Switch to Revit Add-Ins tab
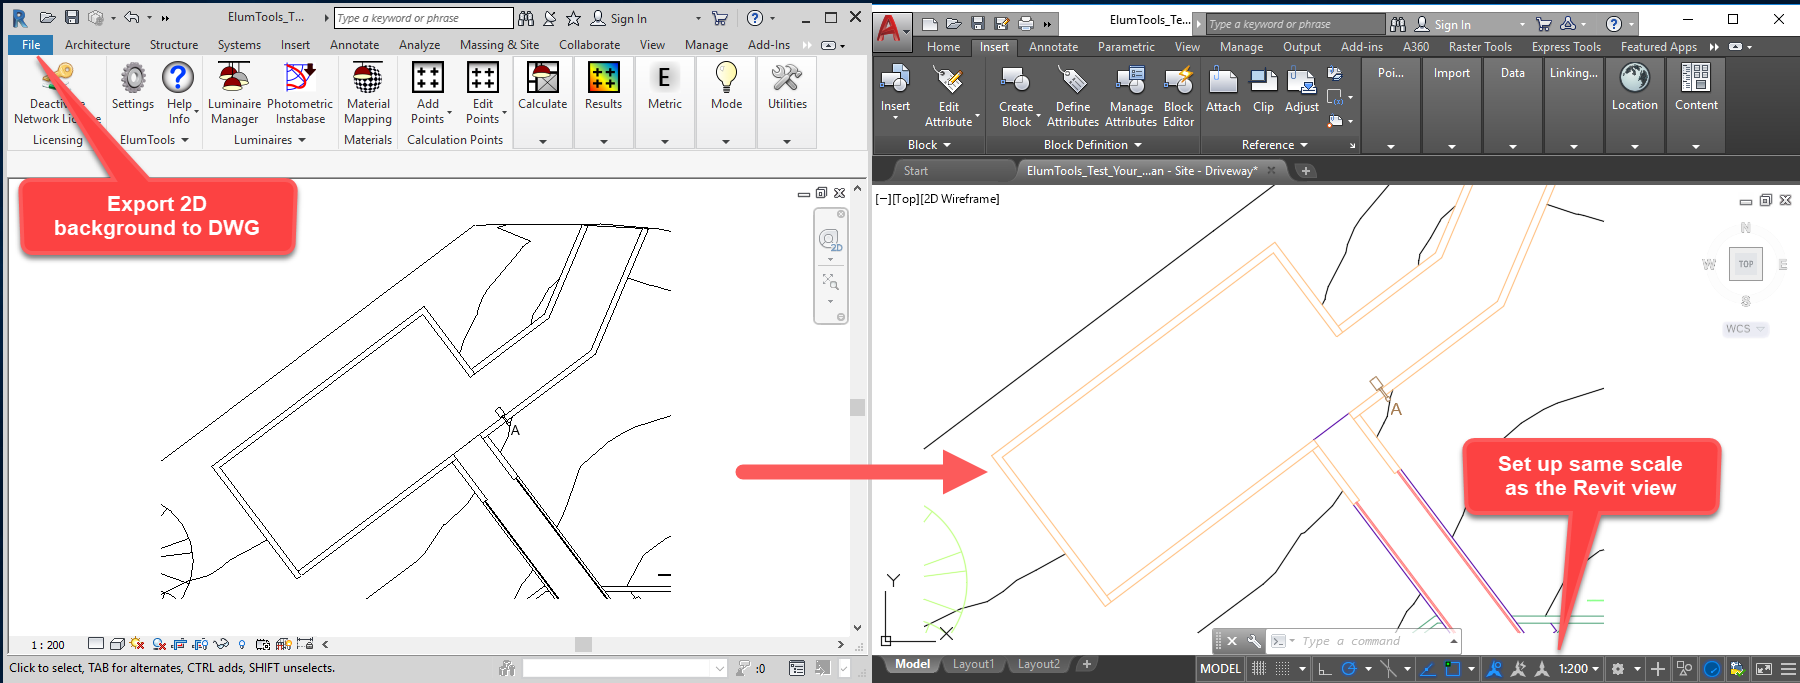 point(769,45)
